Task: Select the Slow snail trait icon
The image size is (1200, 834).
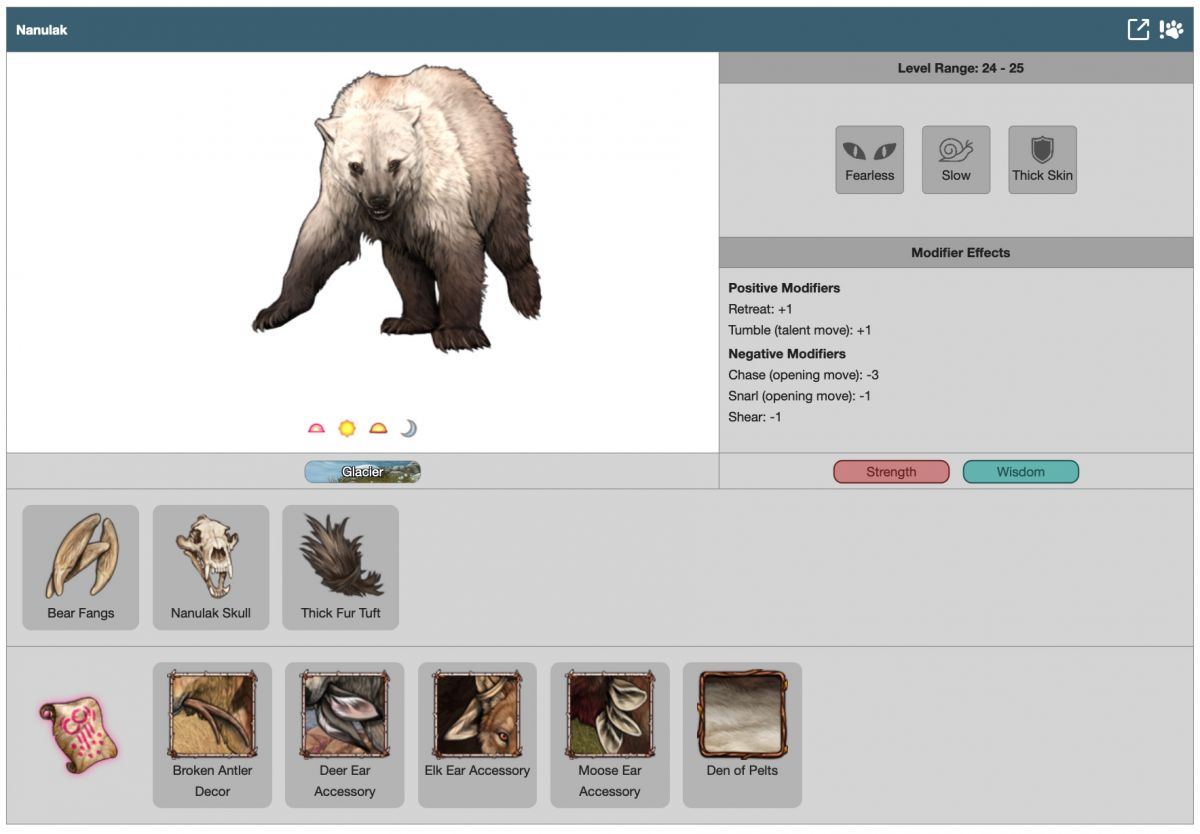Action: coord(955,159)
